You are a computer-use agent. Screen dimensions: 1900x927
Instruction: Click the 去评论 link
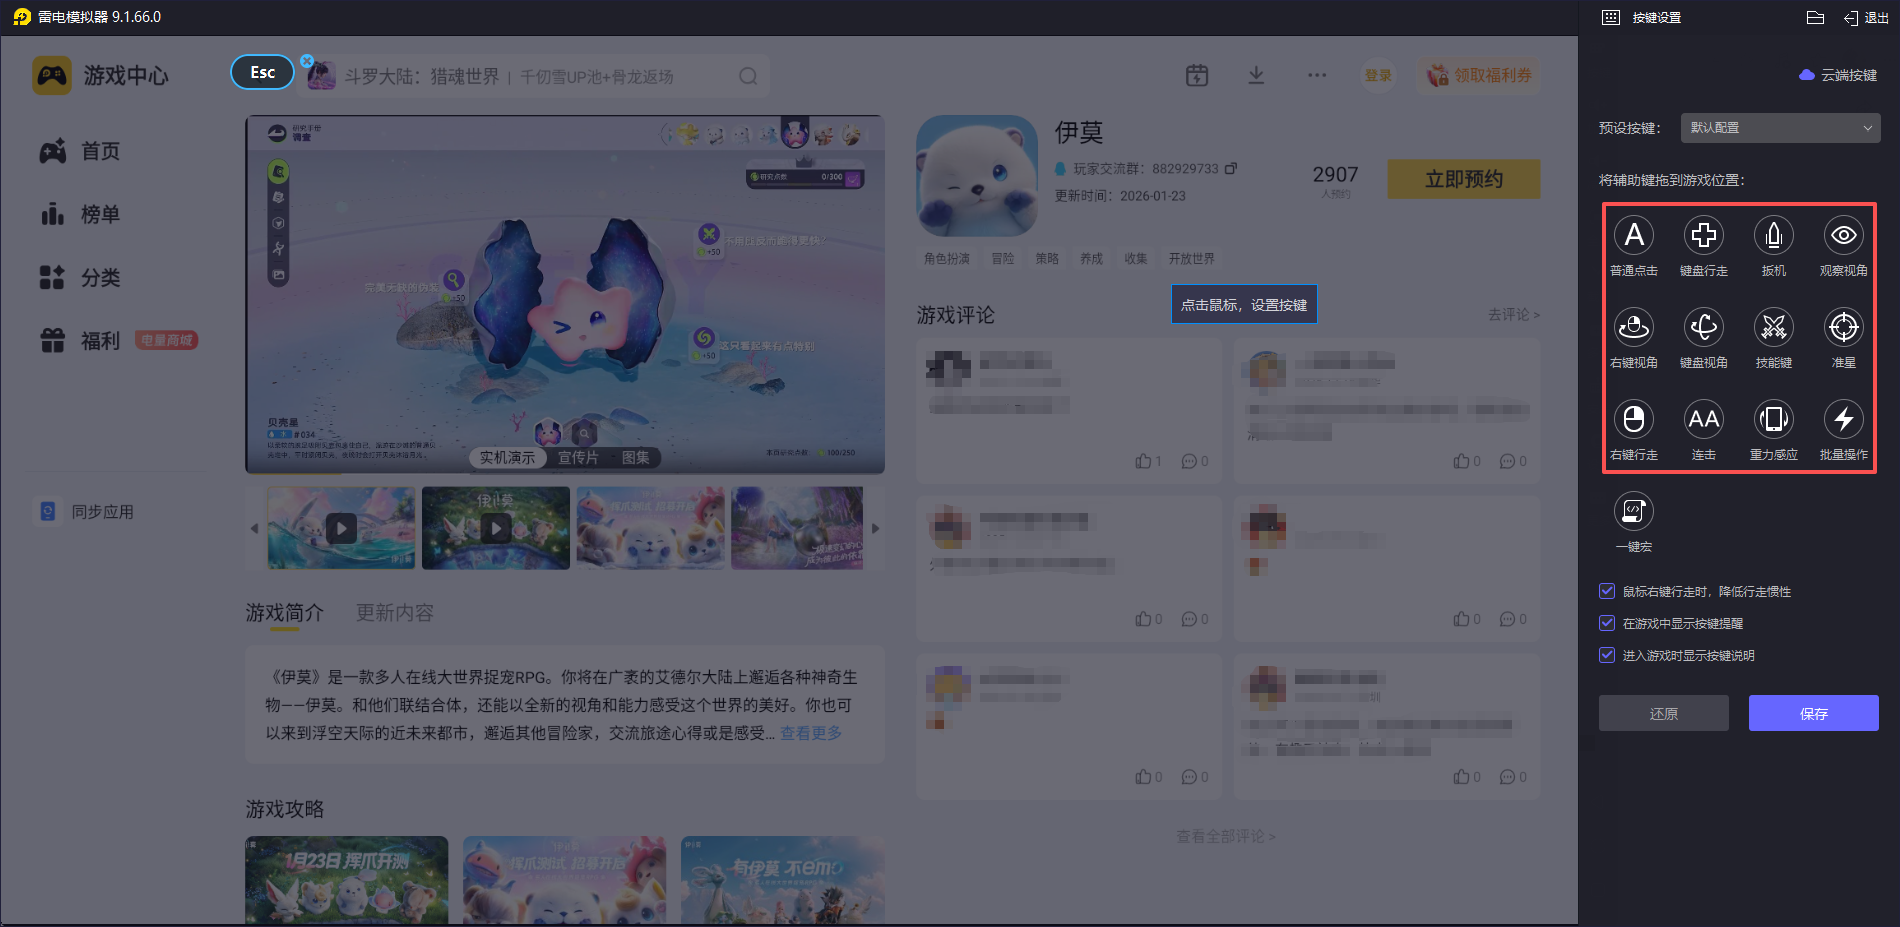pyautogui.click(x=1513, y=314)
